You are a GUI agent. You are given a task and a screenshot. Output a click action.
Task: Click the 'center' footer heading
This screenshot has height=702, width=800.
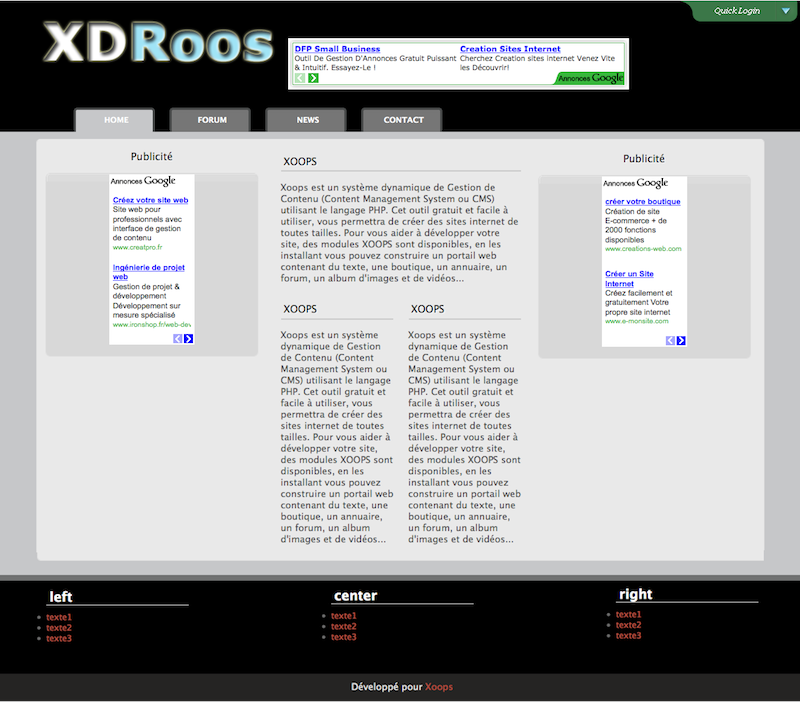click(x=356, y=595)
